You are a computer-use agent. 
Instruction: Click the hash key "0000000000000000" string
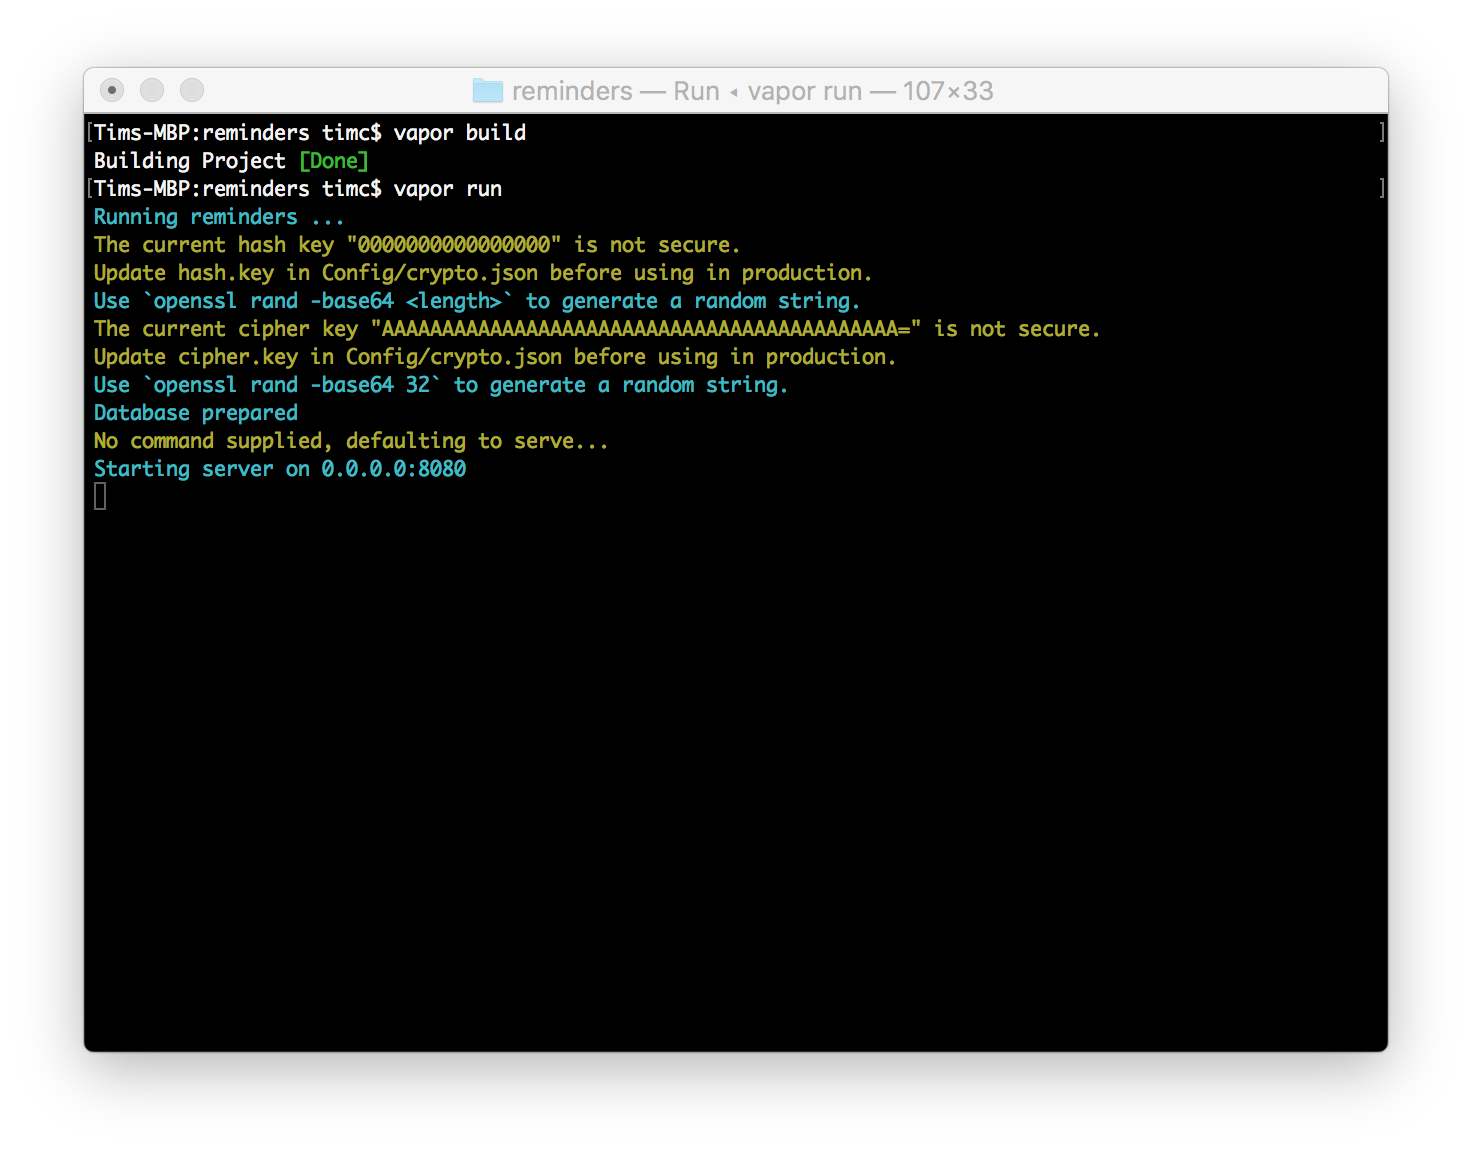click(x=454, y=245)
